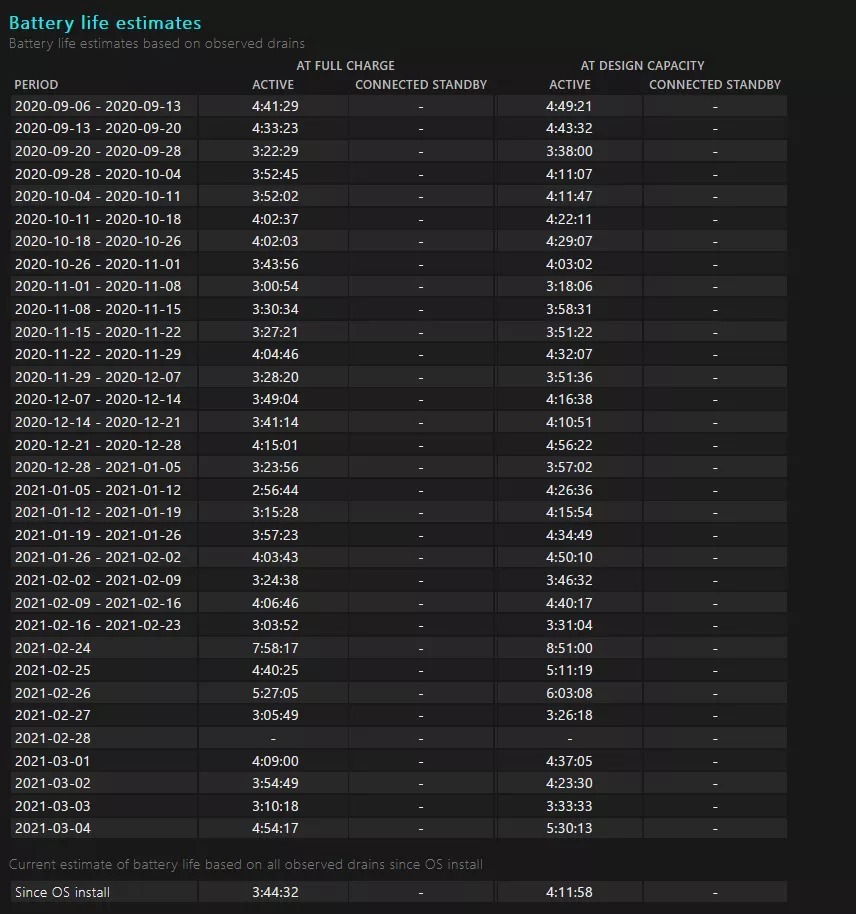Click the 3:00:54 full charge value
Image resolution: width=856 pixels, height=914 pixels.
click(x=275, y=286)
